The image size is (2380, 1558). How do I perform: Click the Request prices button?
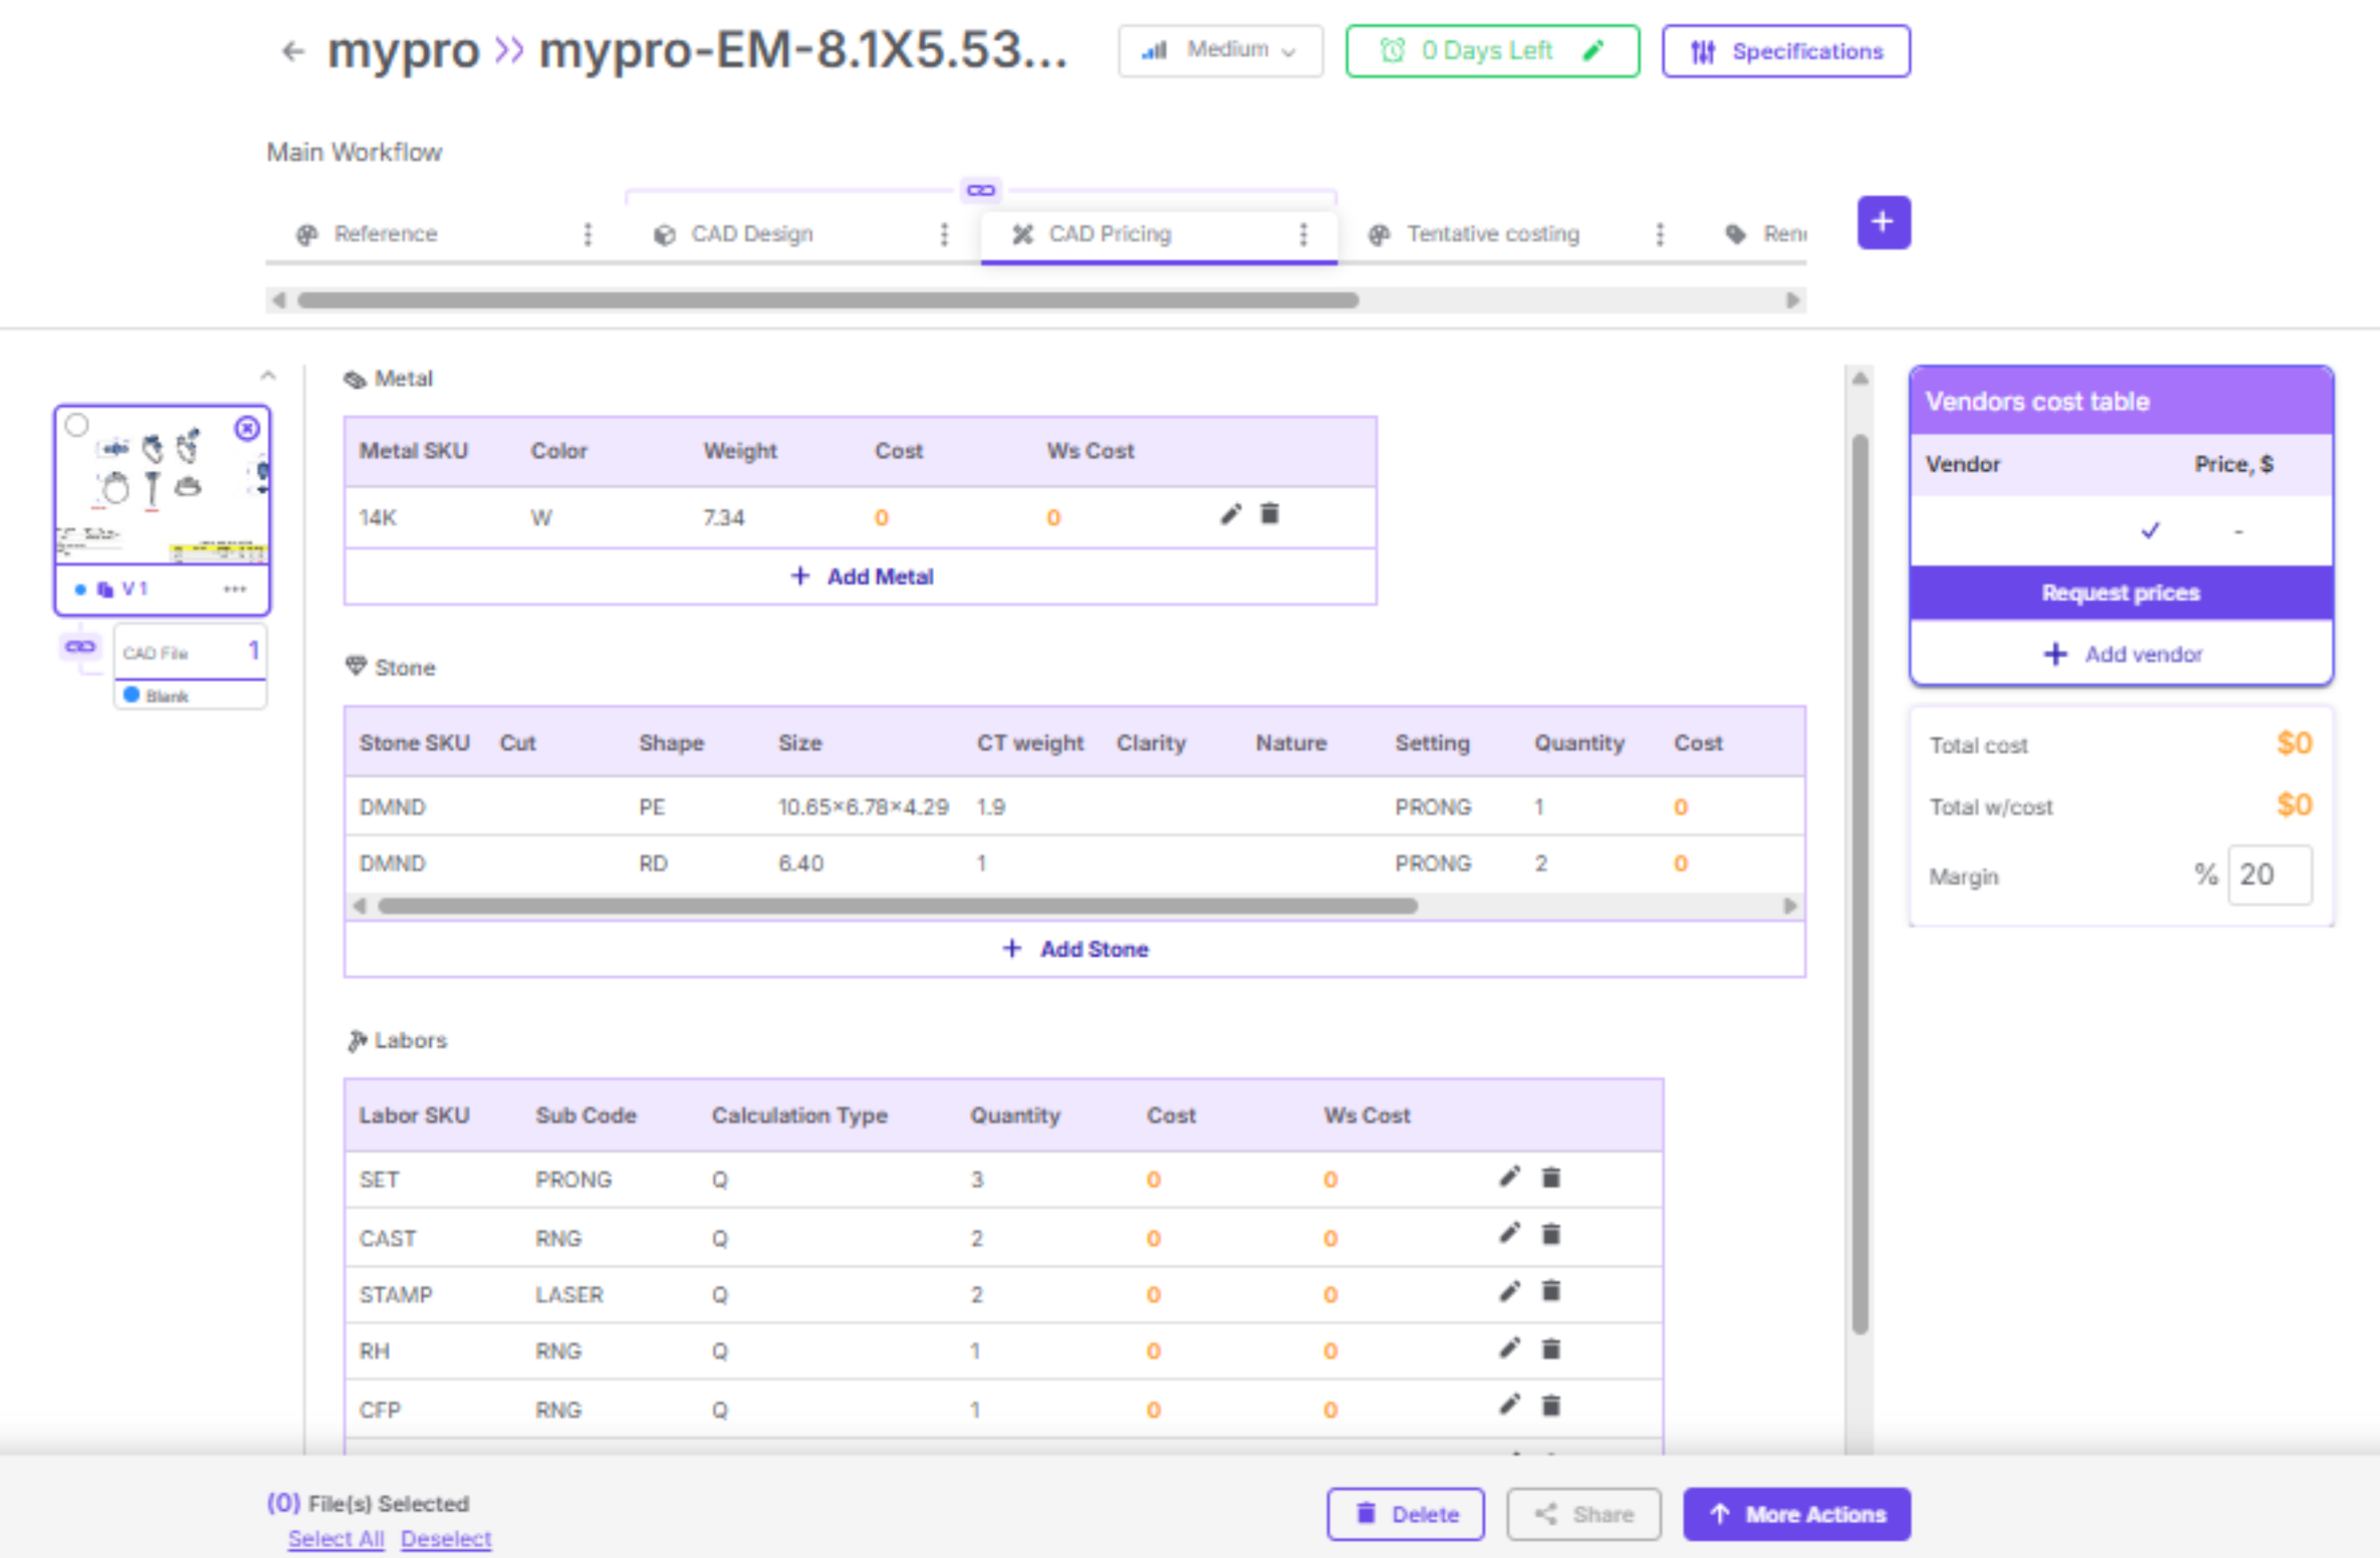click(2120, 593)
